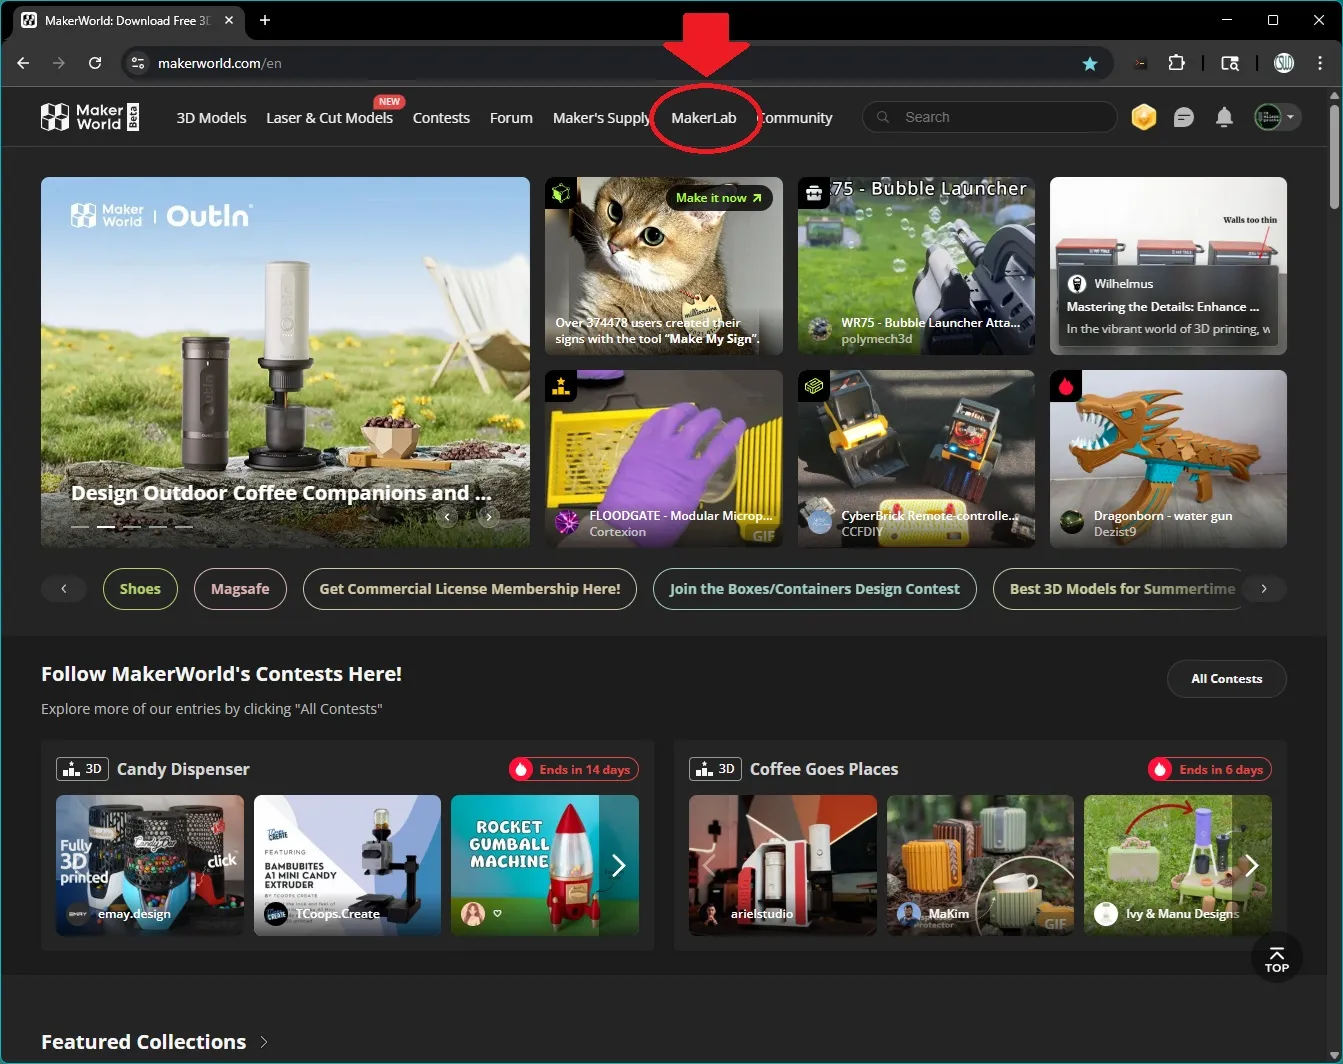
Task: Open the tab search icon in toolbar
Action: (1230, 63)
